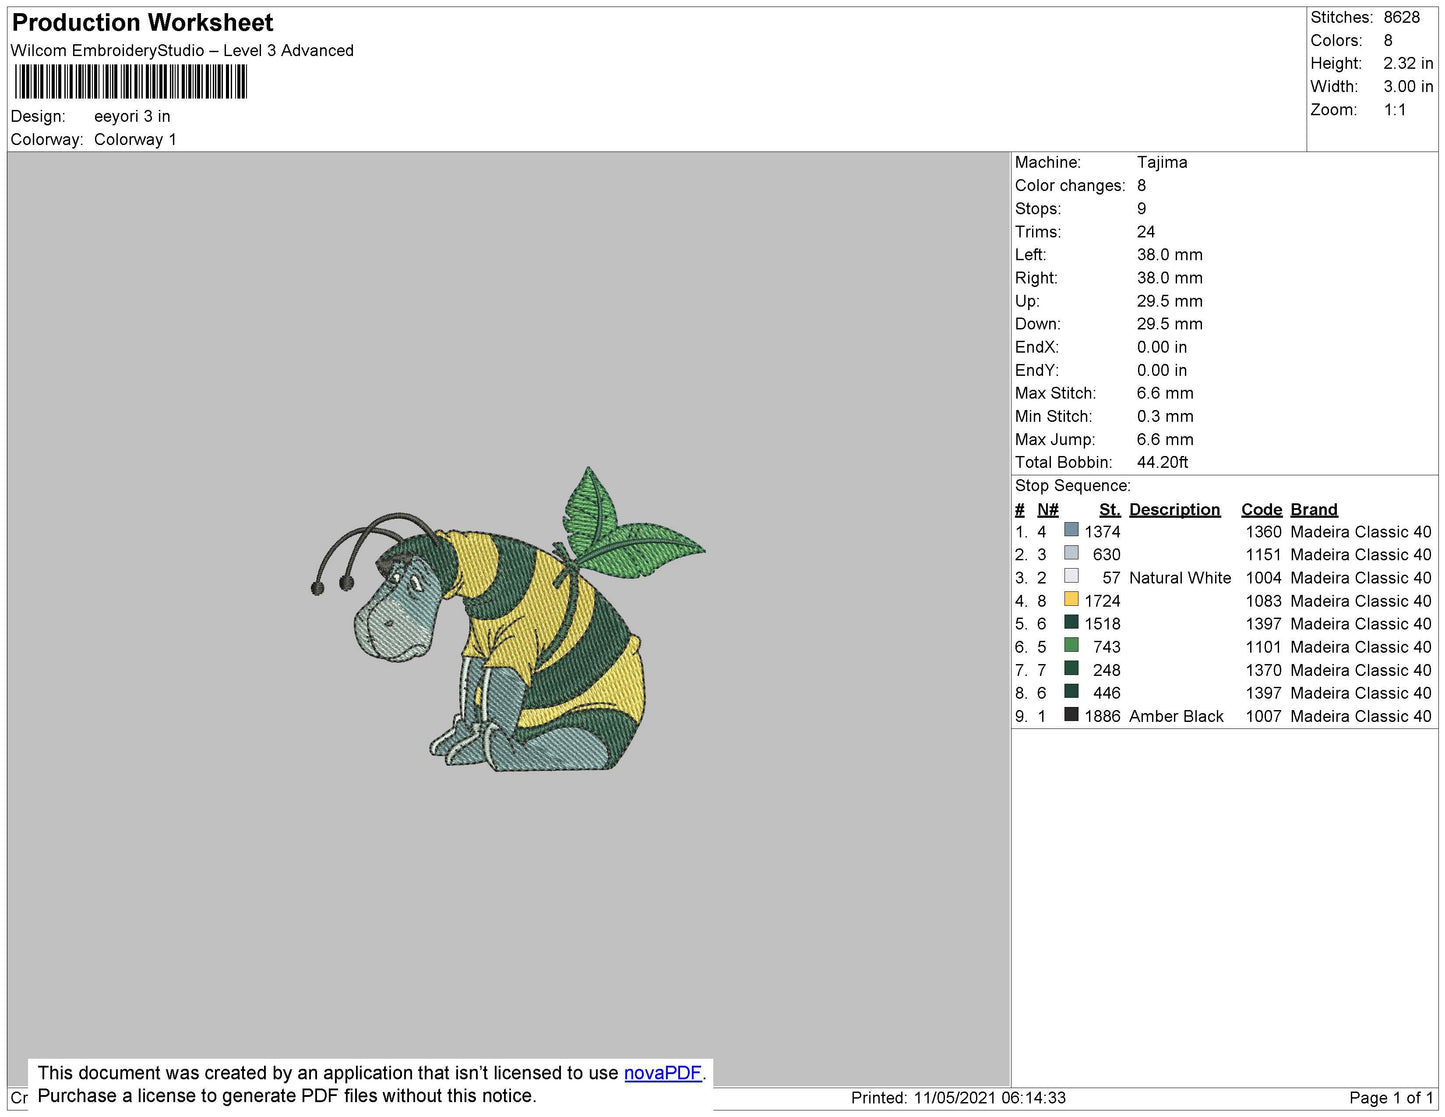
Task: Select the design name "eeyori 3 in"
Action: pos(132,117)
